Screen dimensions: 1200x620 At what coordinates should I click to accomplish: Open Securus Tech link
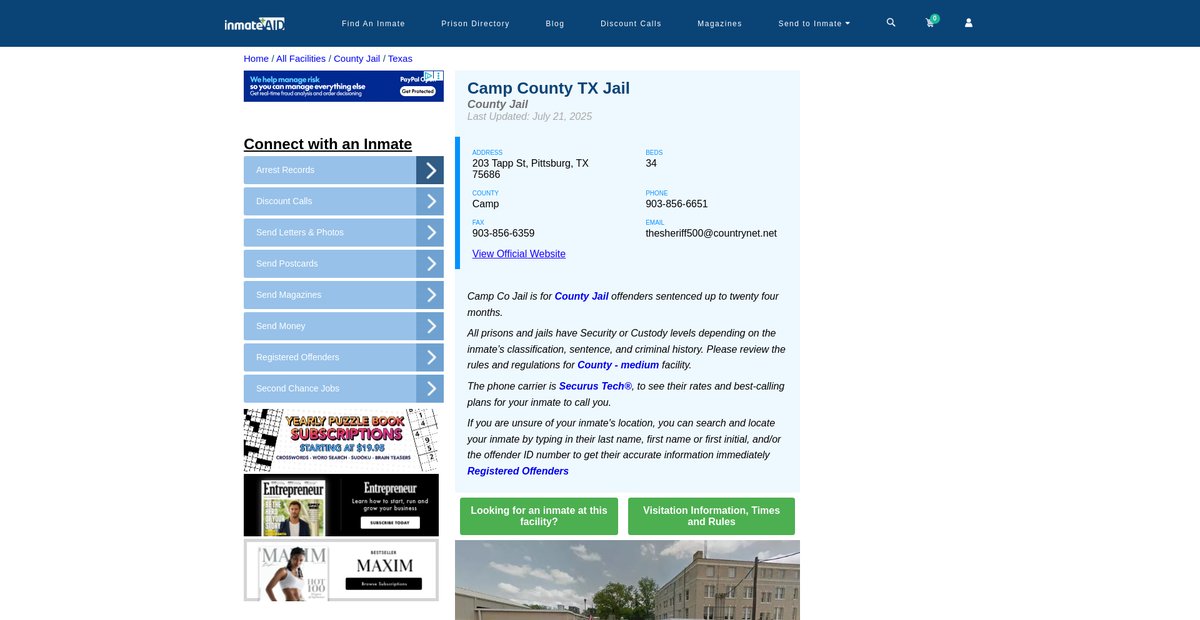(595, 386)
